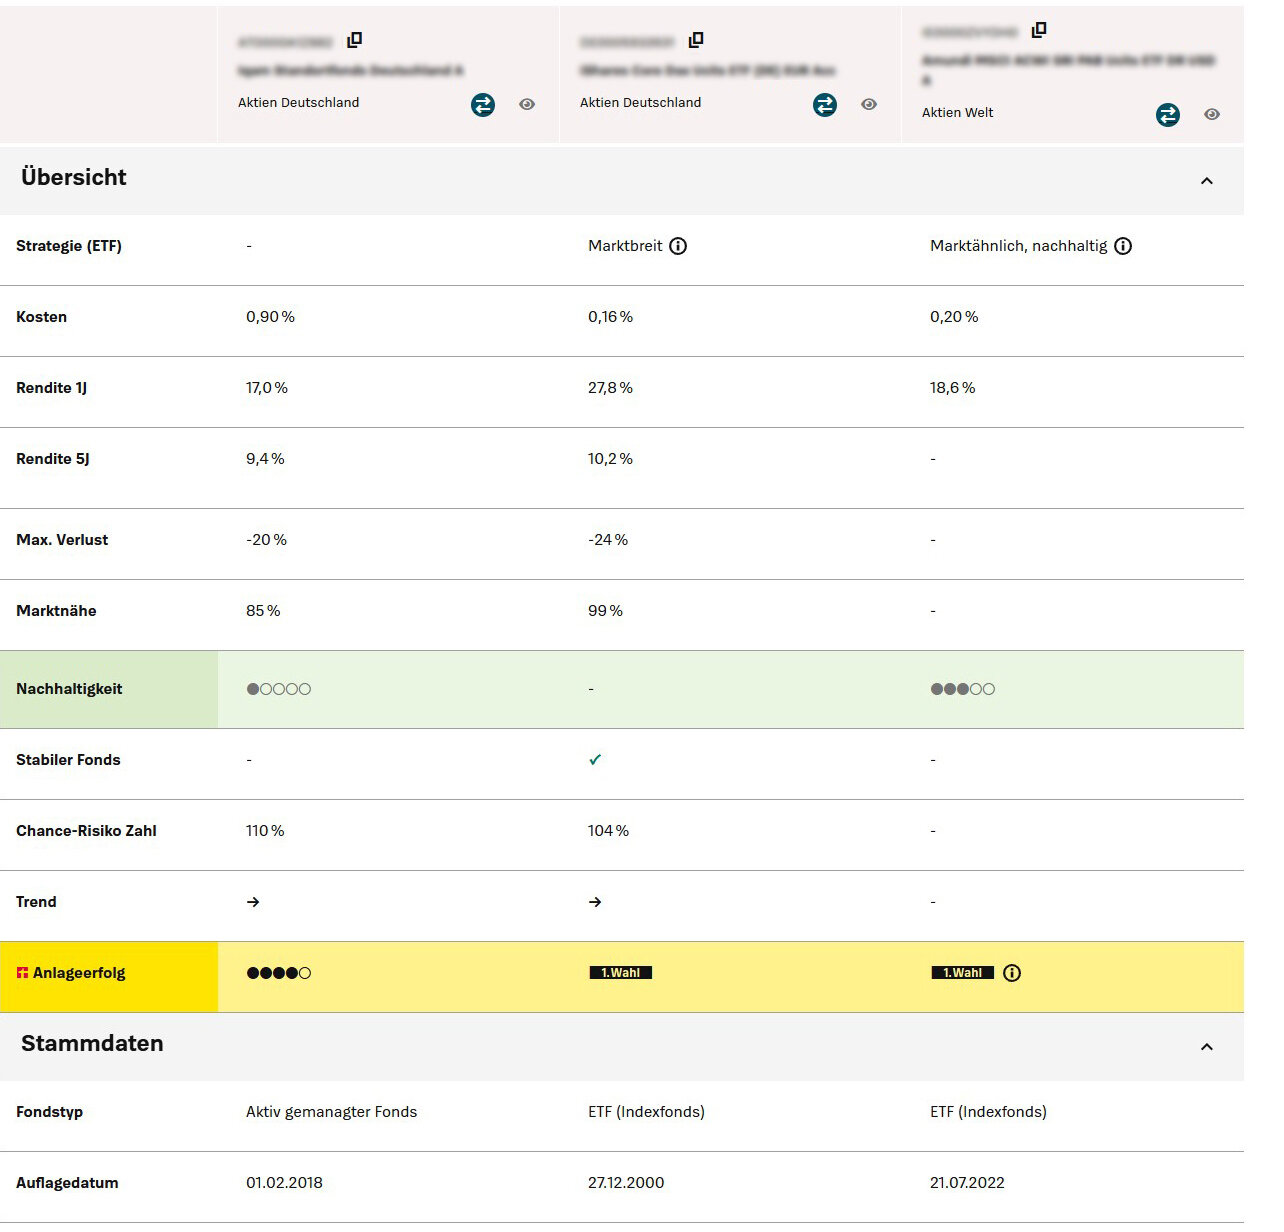Image resolution: width=1284 pixels, height=1232 pixels.
Task: Collapse the Übersicht section
Action: tap(1206, 181)
